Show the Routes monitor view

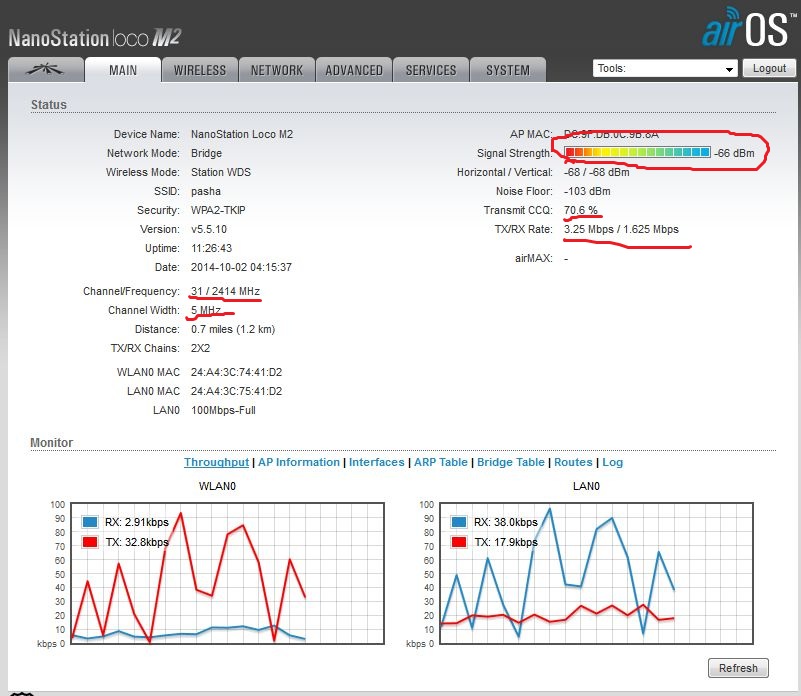[573, 462]
